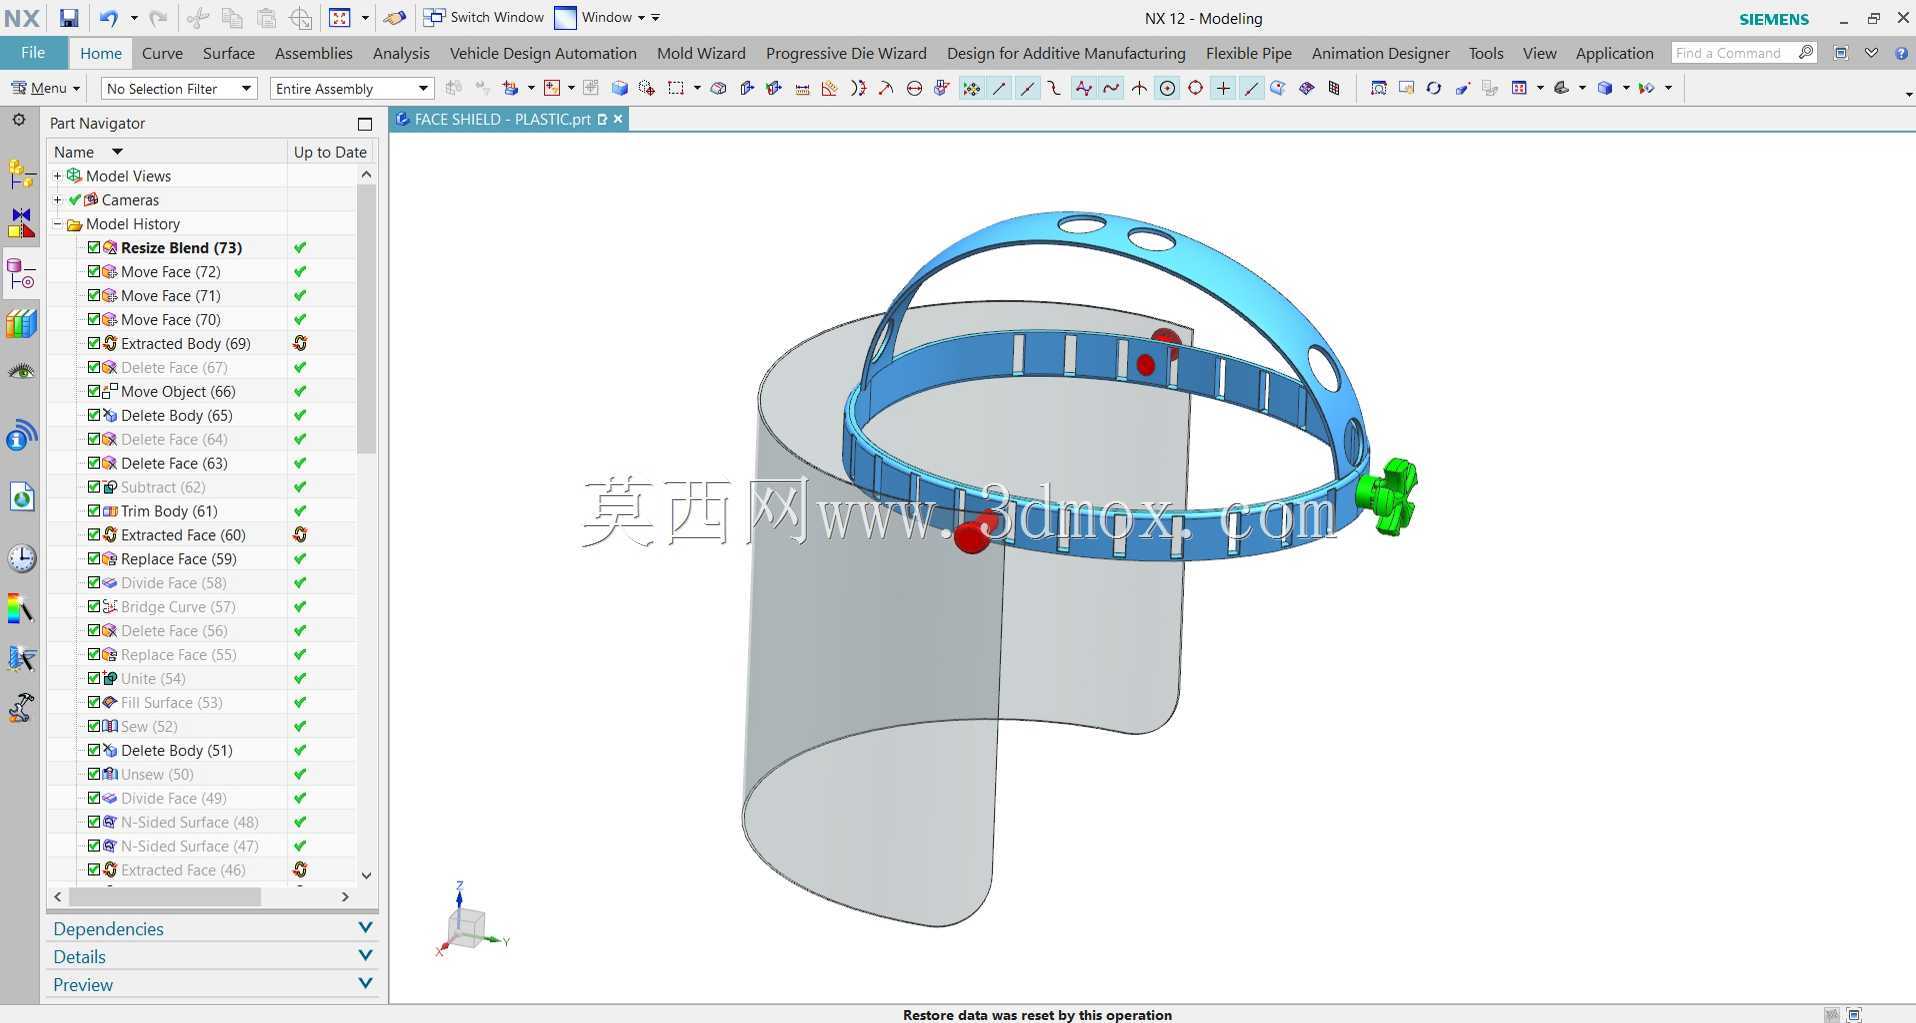This screenshot has height=1023, width=1916.
Task: Click the navigator horizontal scrollbar thumb
Action: 165,897
